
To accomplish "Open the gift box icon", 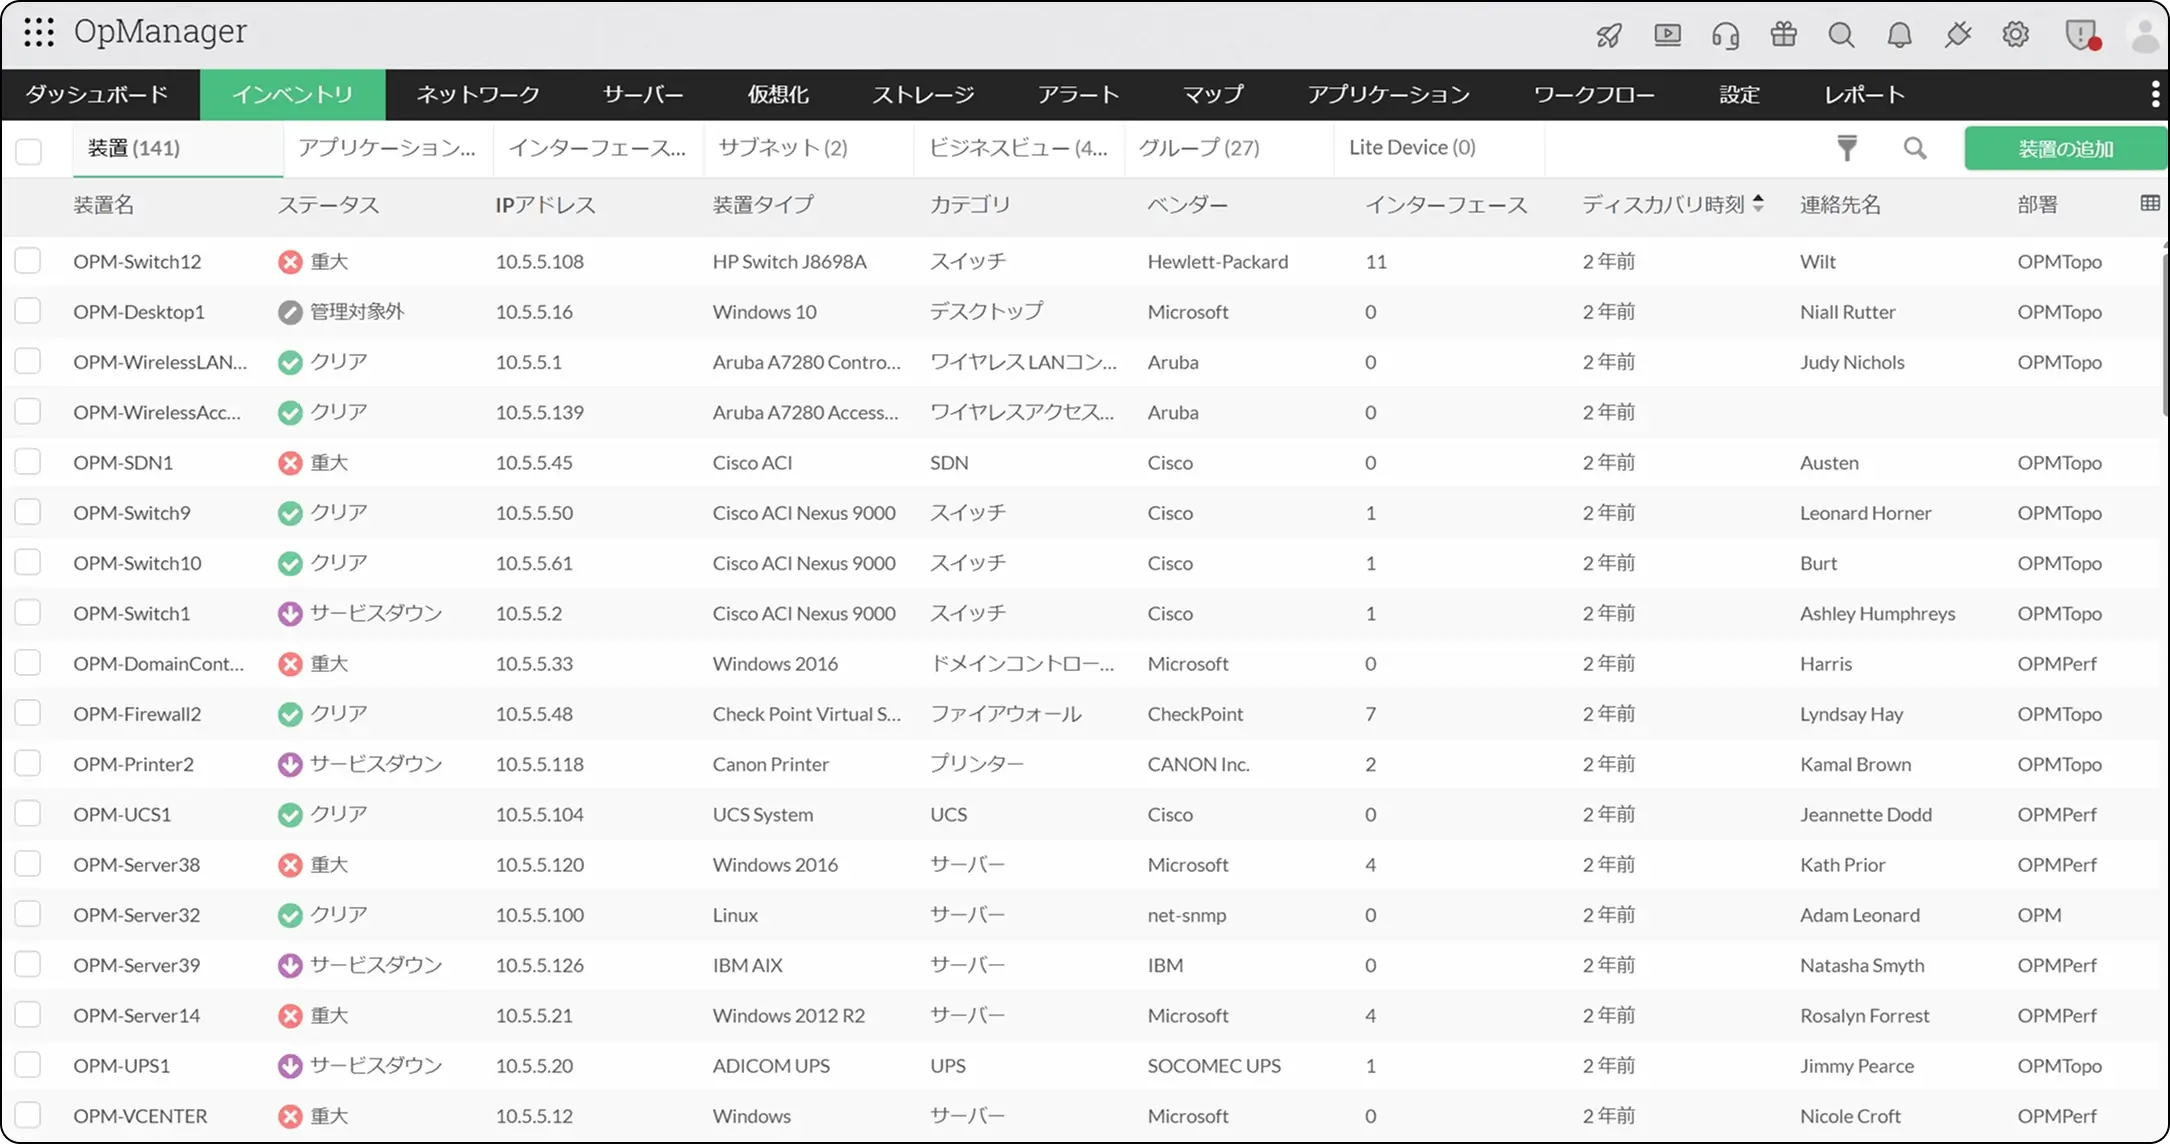I will pyautogui.click(x=1783, y=34).
